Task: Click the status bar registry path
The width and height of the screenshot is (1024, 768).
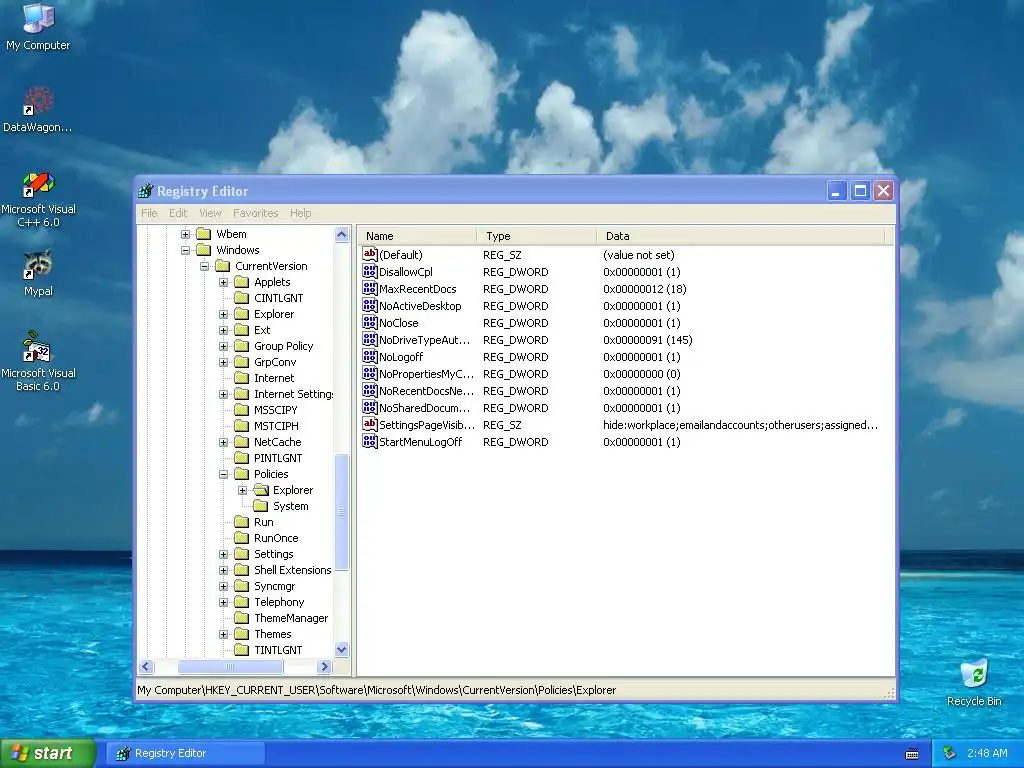Action: point(377,690)
